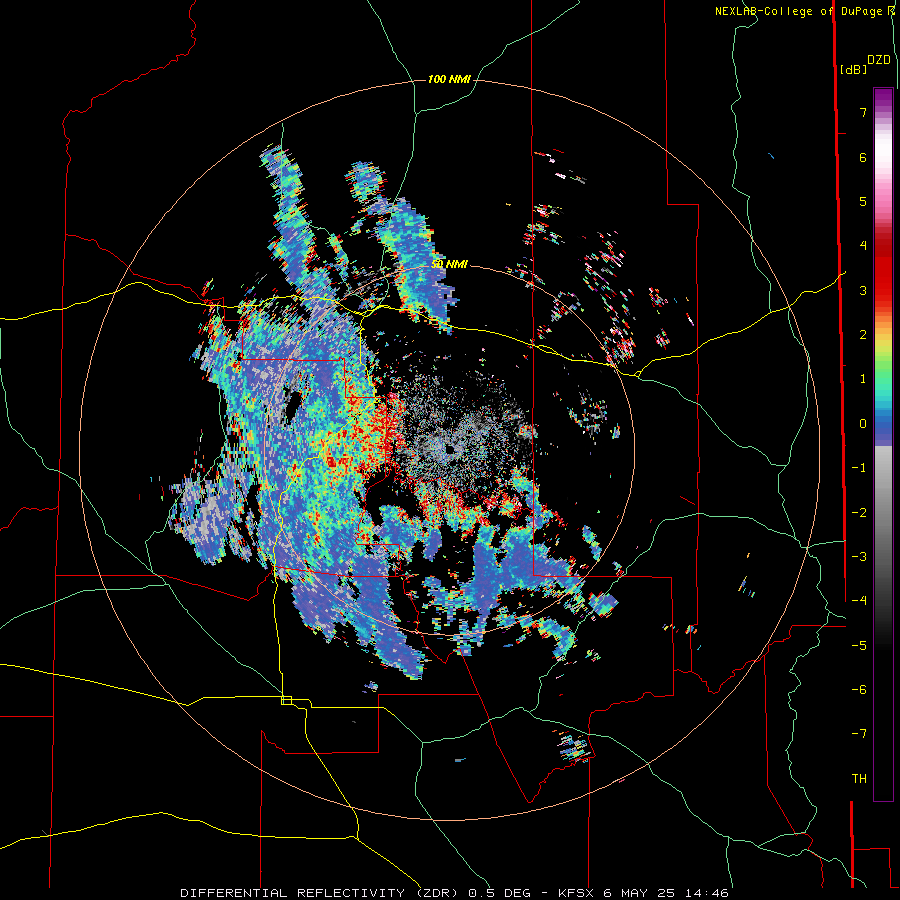This screenshot has width=900, height=900.
Task: Click the 100 NMI range ring label
Action: (x=449, y=79)
